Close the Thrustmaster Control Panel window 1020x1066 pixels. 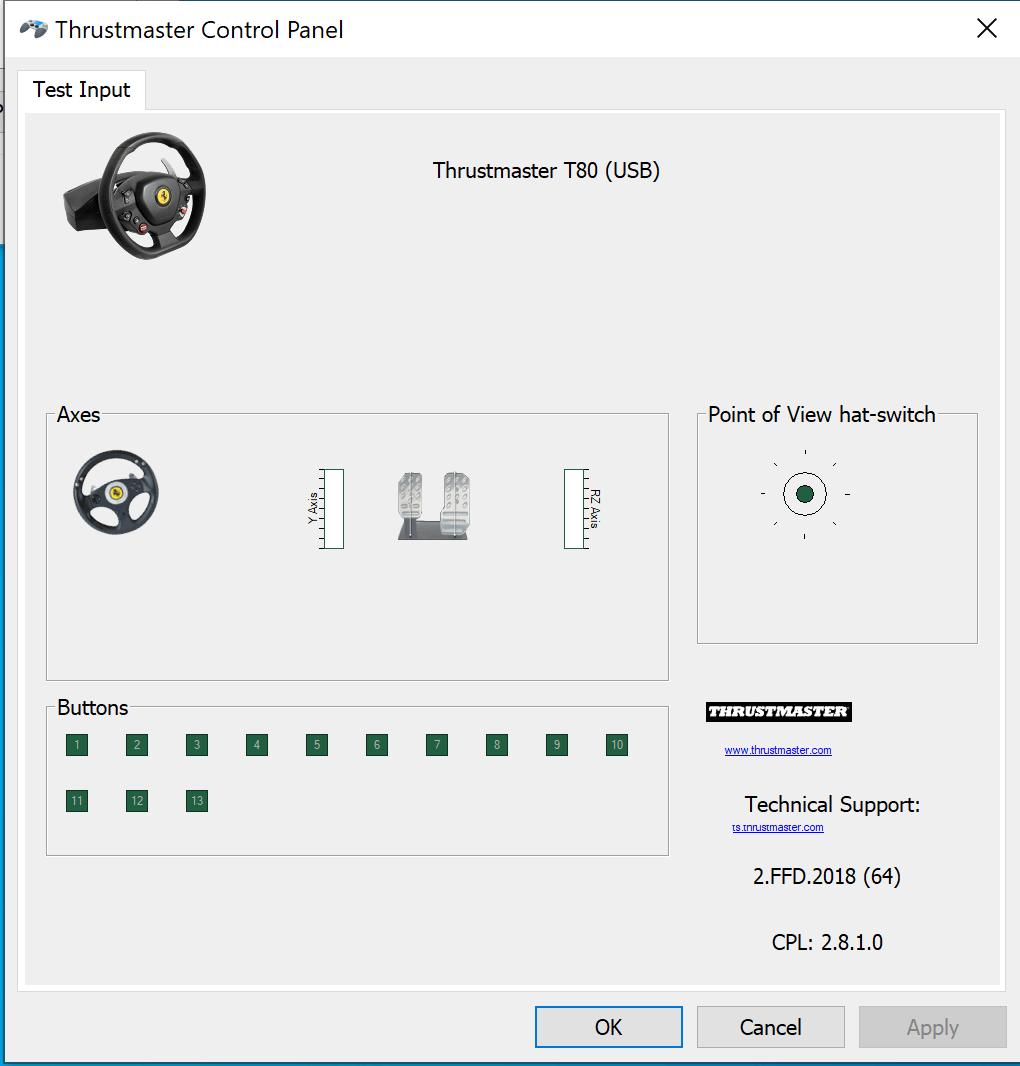[x=987, y=29]
